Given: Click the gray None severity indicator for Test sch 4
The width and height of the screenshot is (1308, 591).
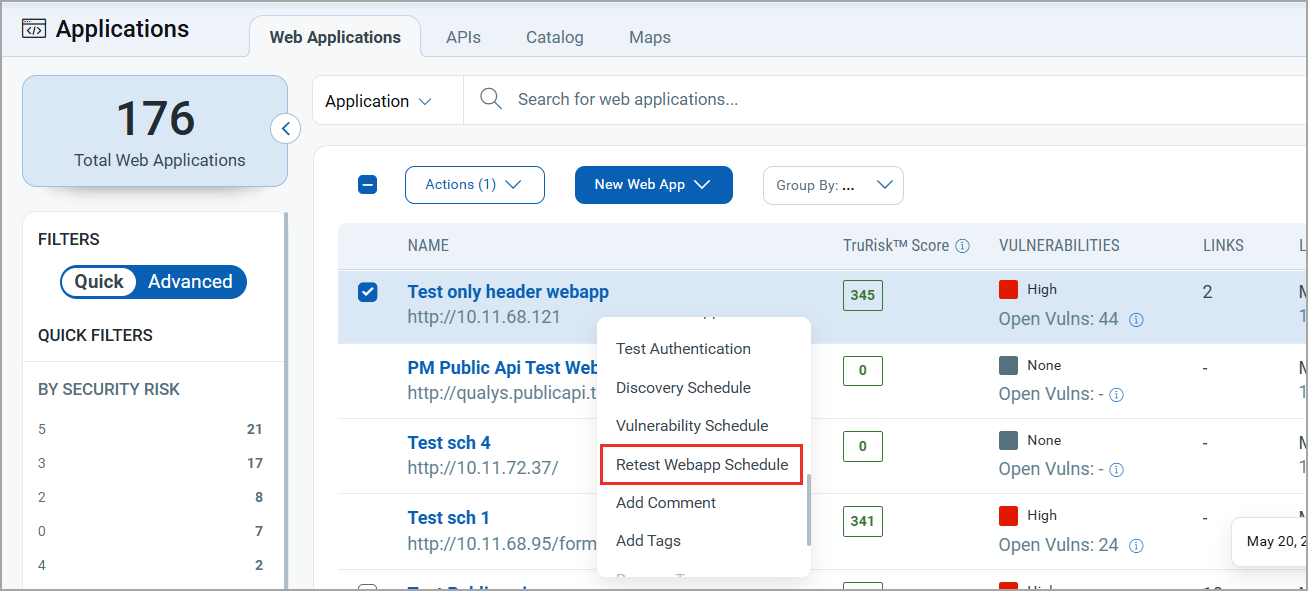Looking at the screenshot, I should (x=1010, y=439).
